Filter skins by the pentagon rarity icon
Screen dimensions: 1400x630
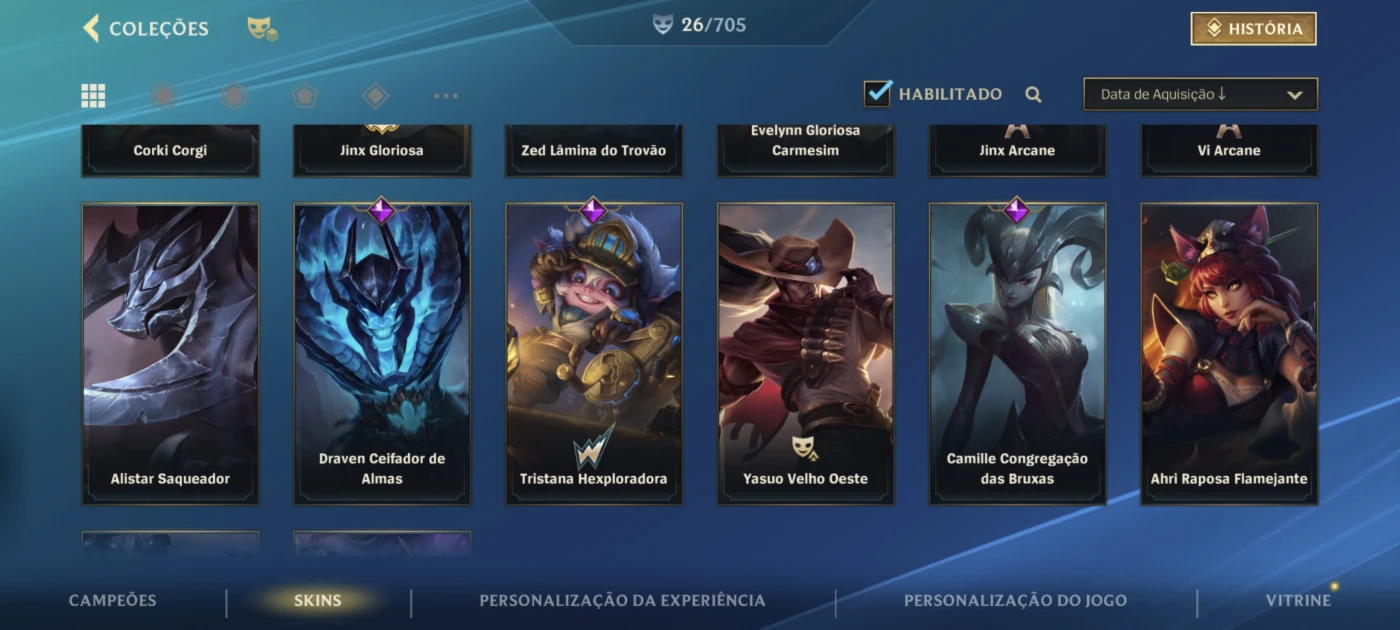tap(305, 96)
